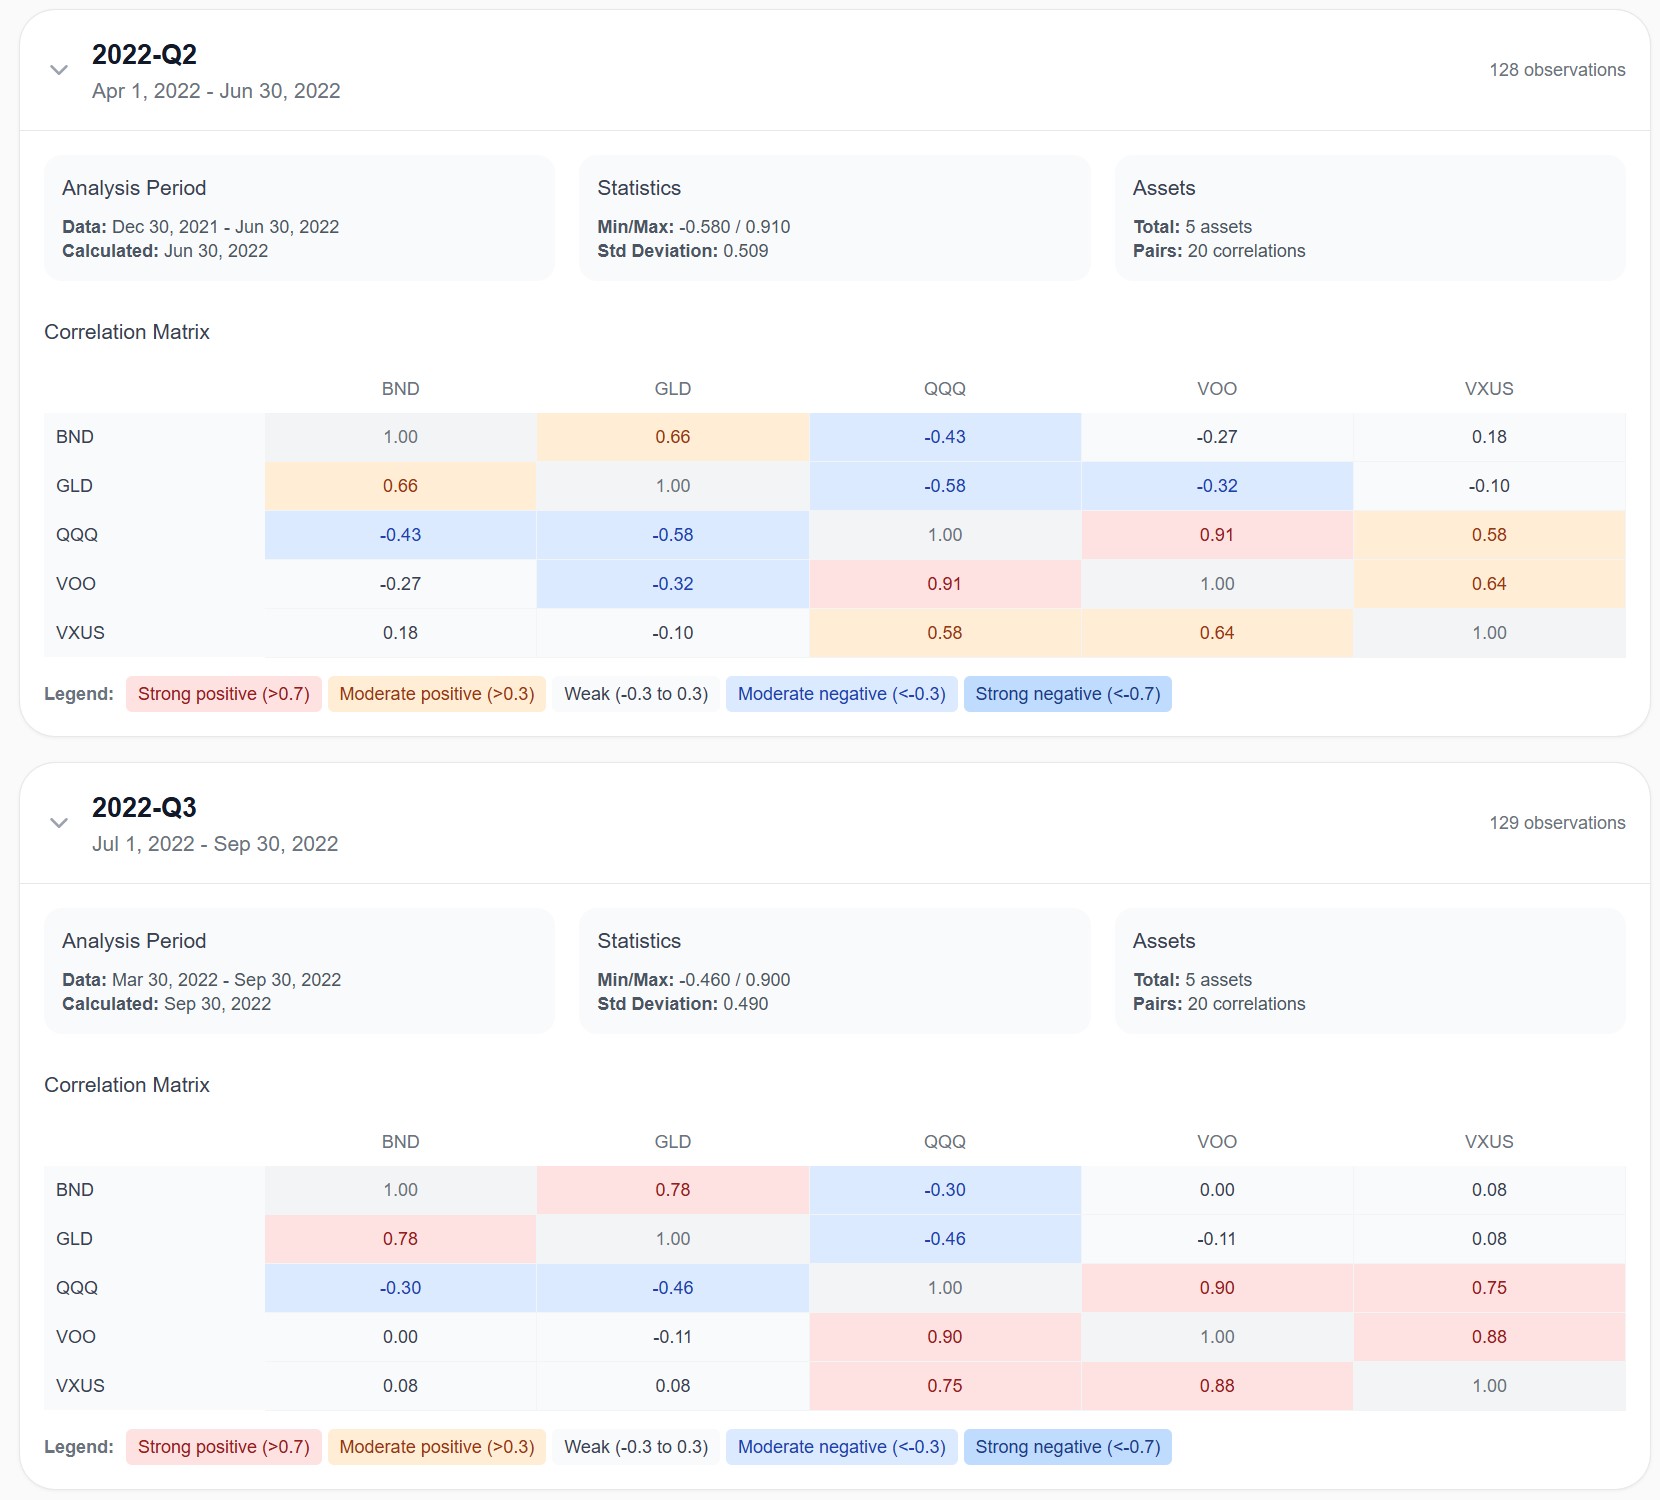The height and width of the screenshot is (1500, 1660).
Task: Click Q2 legend 'Strong negative (<-0.7)' swatch
Action: (x=1068, y=694)
